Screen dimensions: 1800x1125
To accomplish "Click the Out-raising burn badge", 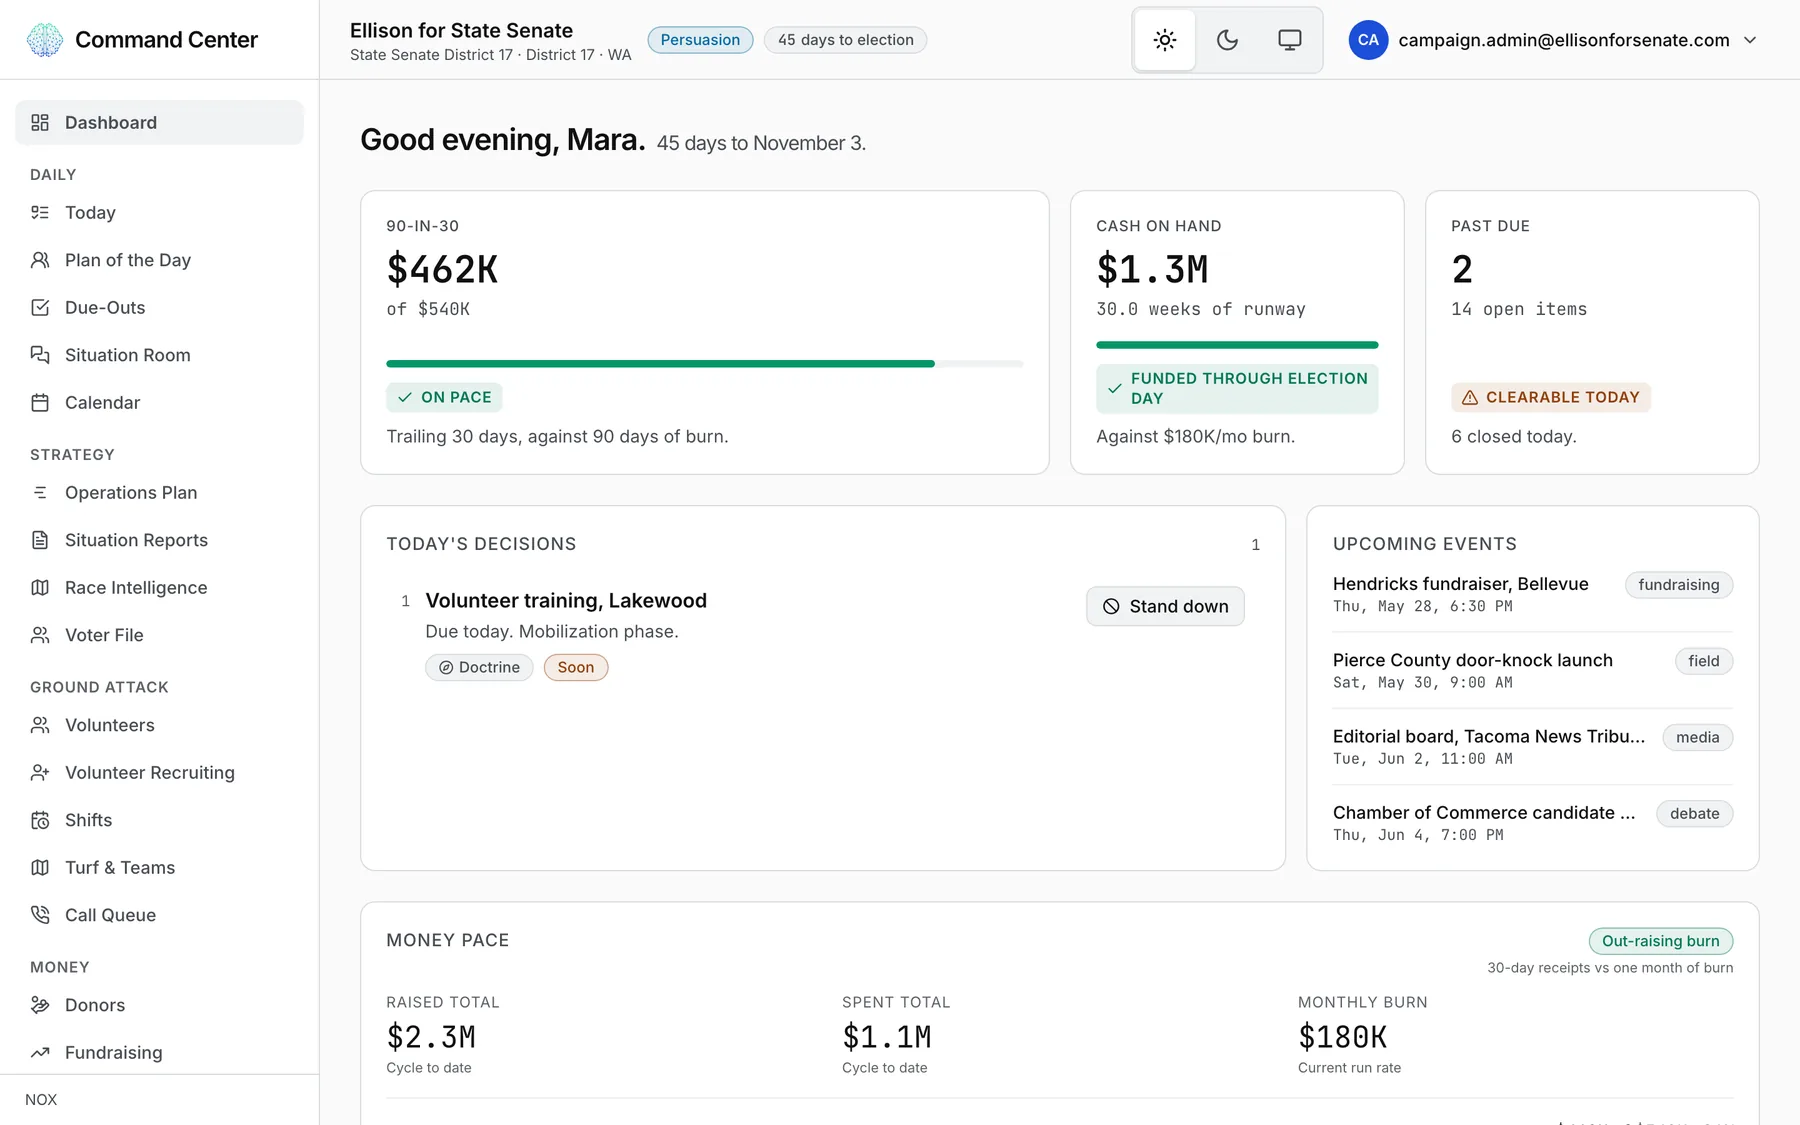I will coord(1661,941).
